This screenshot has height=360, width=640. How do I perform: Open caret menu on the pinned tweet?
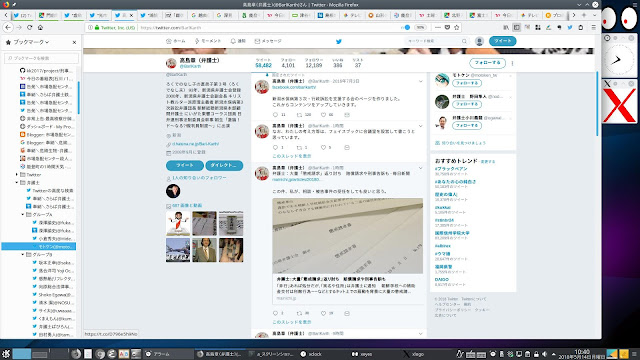(420, 82)
